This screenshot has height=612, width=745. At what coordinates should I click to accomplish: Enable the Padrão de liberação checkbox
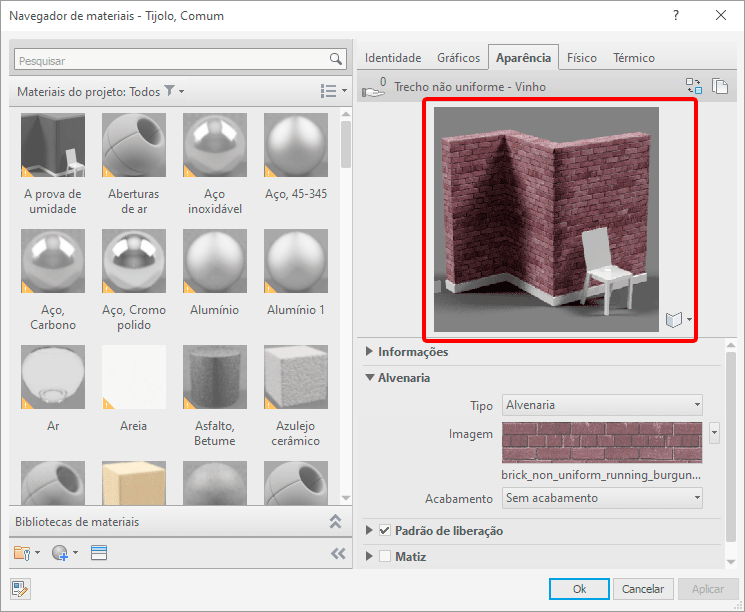[385, 530]
